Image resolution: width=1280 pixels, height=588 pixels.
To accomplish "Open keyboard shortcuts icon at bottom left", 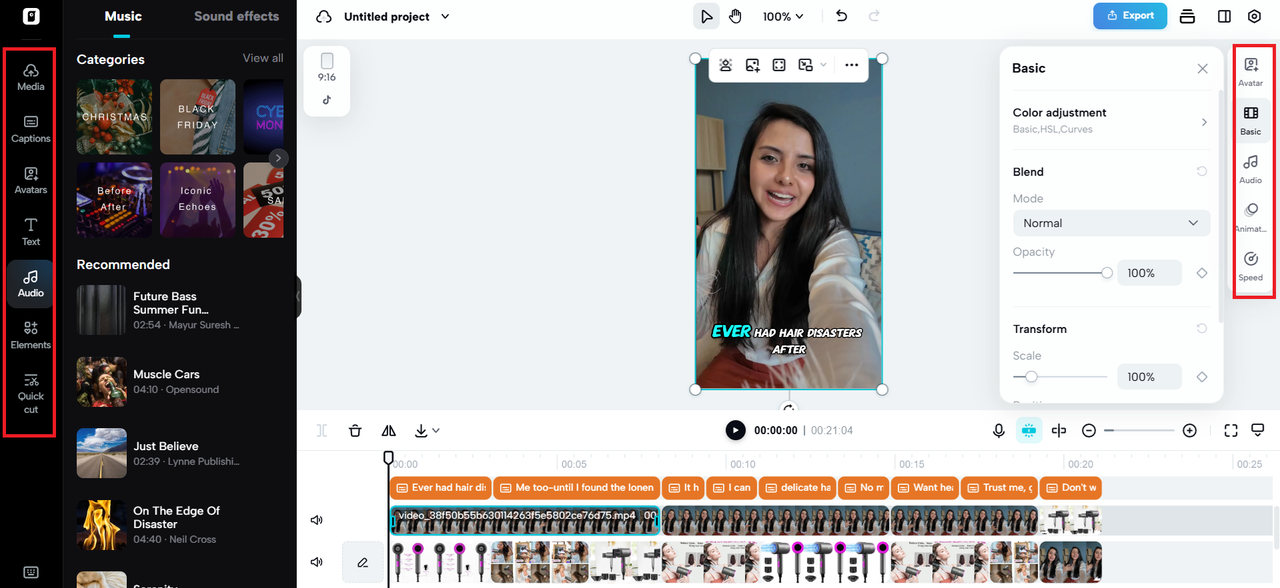I will pyautogui.click(x=31, y=572).
